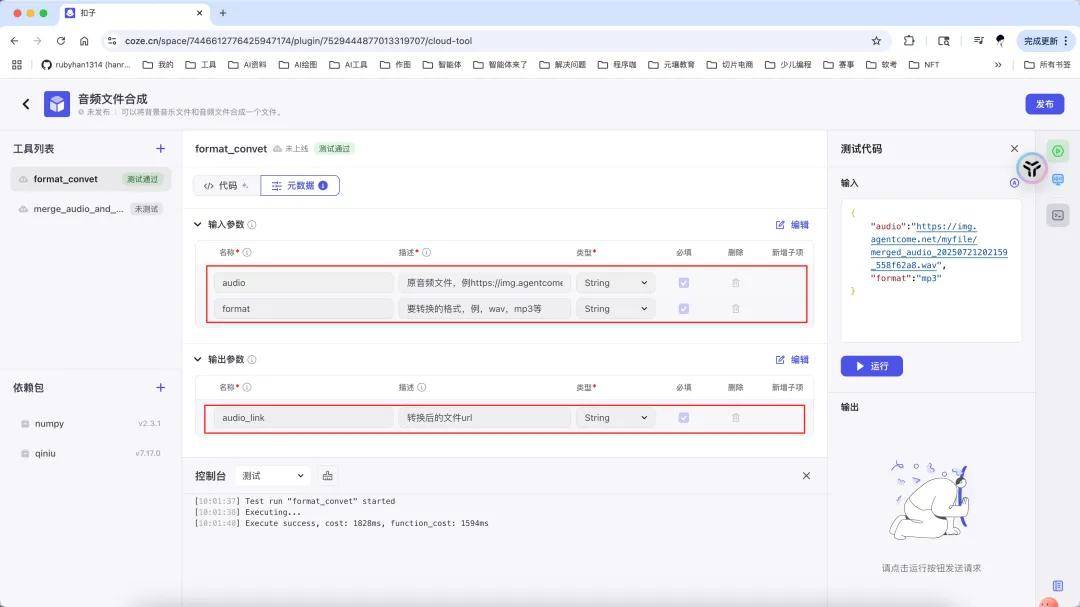The height and width of the screenshot is (607, 1080).
Task: Click the 运行 button
Action: coord(871,366)
